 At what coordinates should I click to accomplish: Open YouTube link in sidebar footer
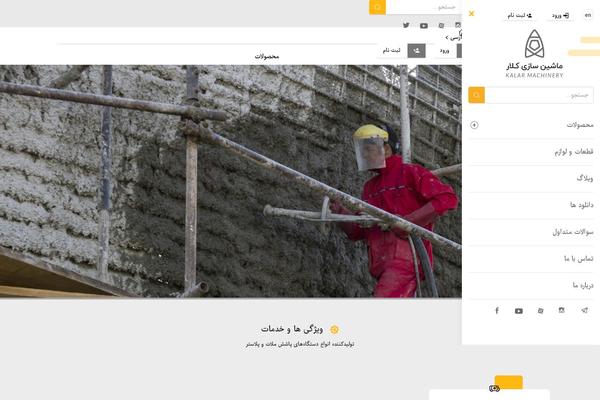pyautogui.click(x=518, y=310)
